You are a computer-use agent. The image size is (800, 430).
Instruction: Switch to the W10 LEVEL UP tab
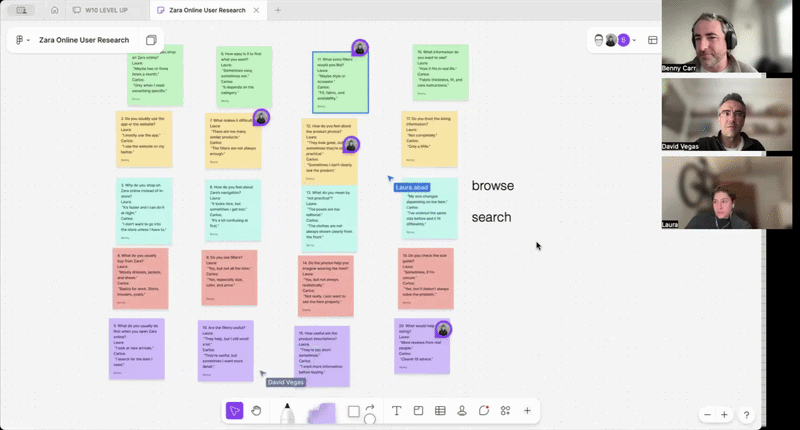point(105,10)
